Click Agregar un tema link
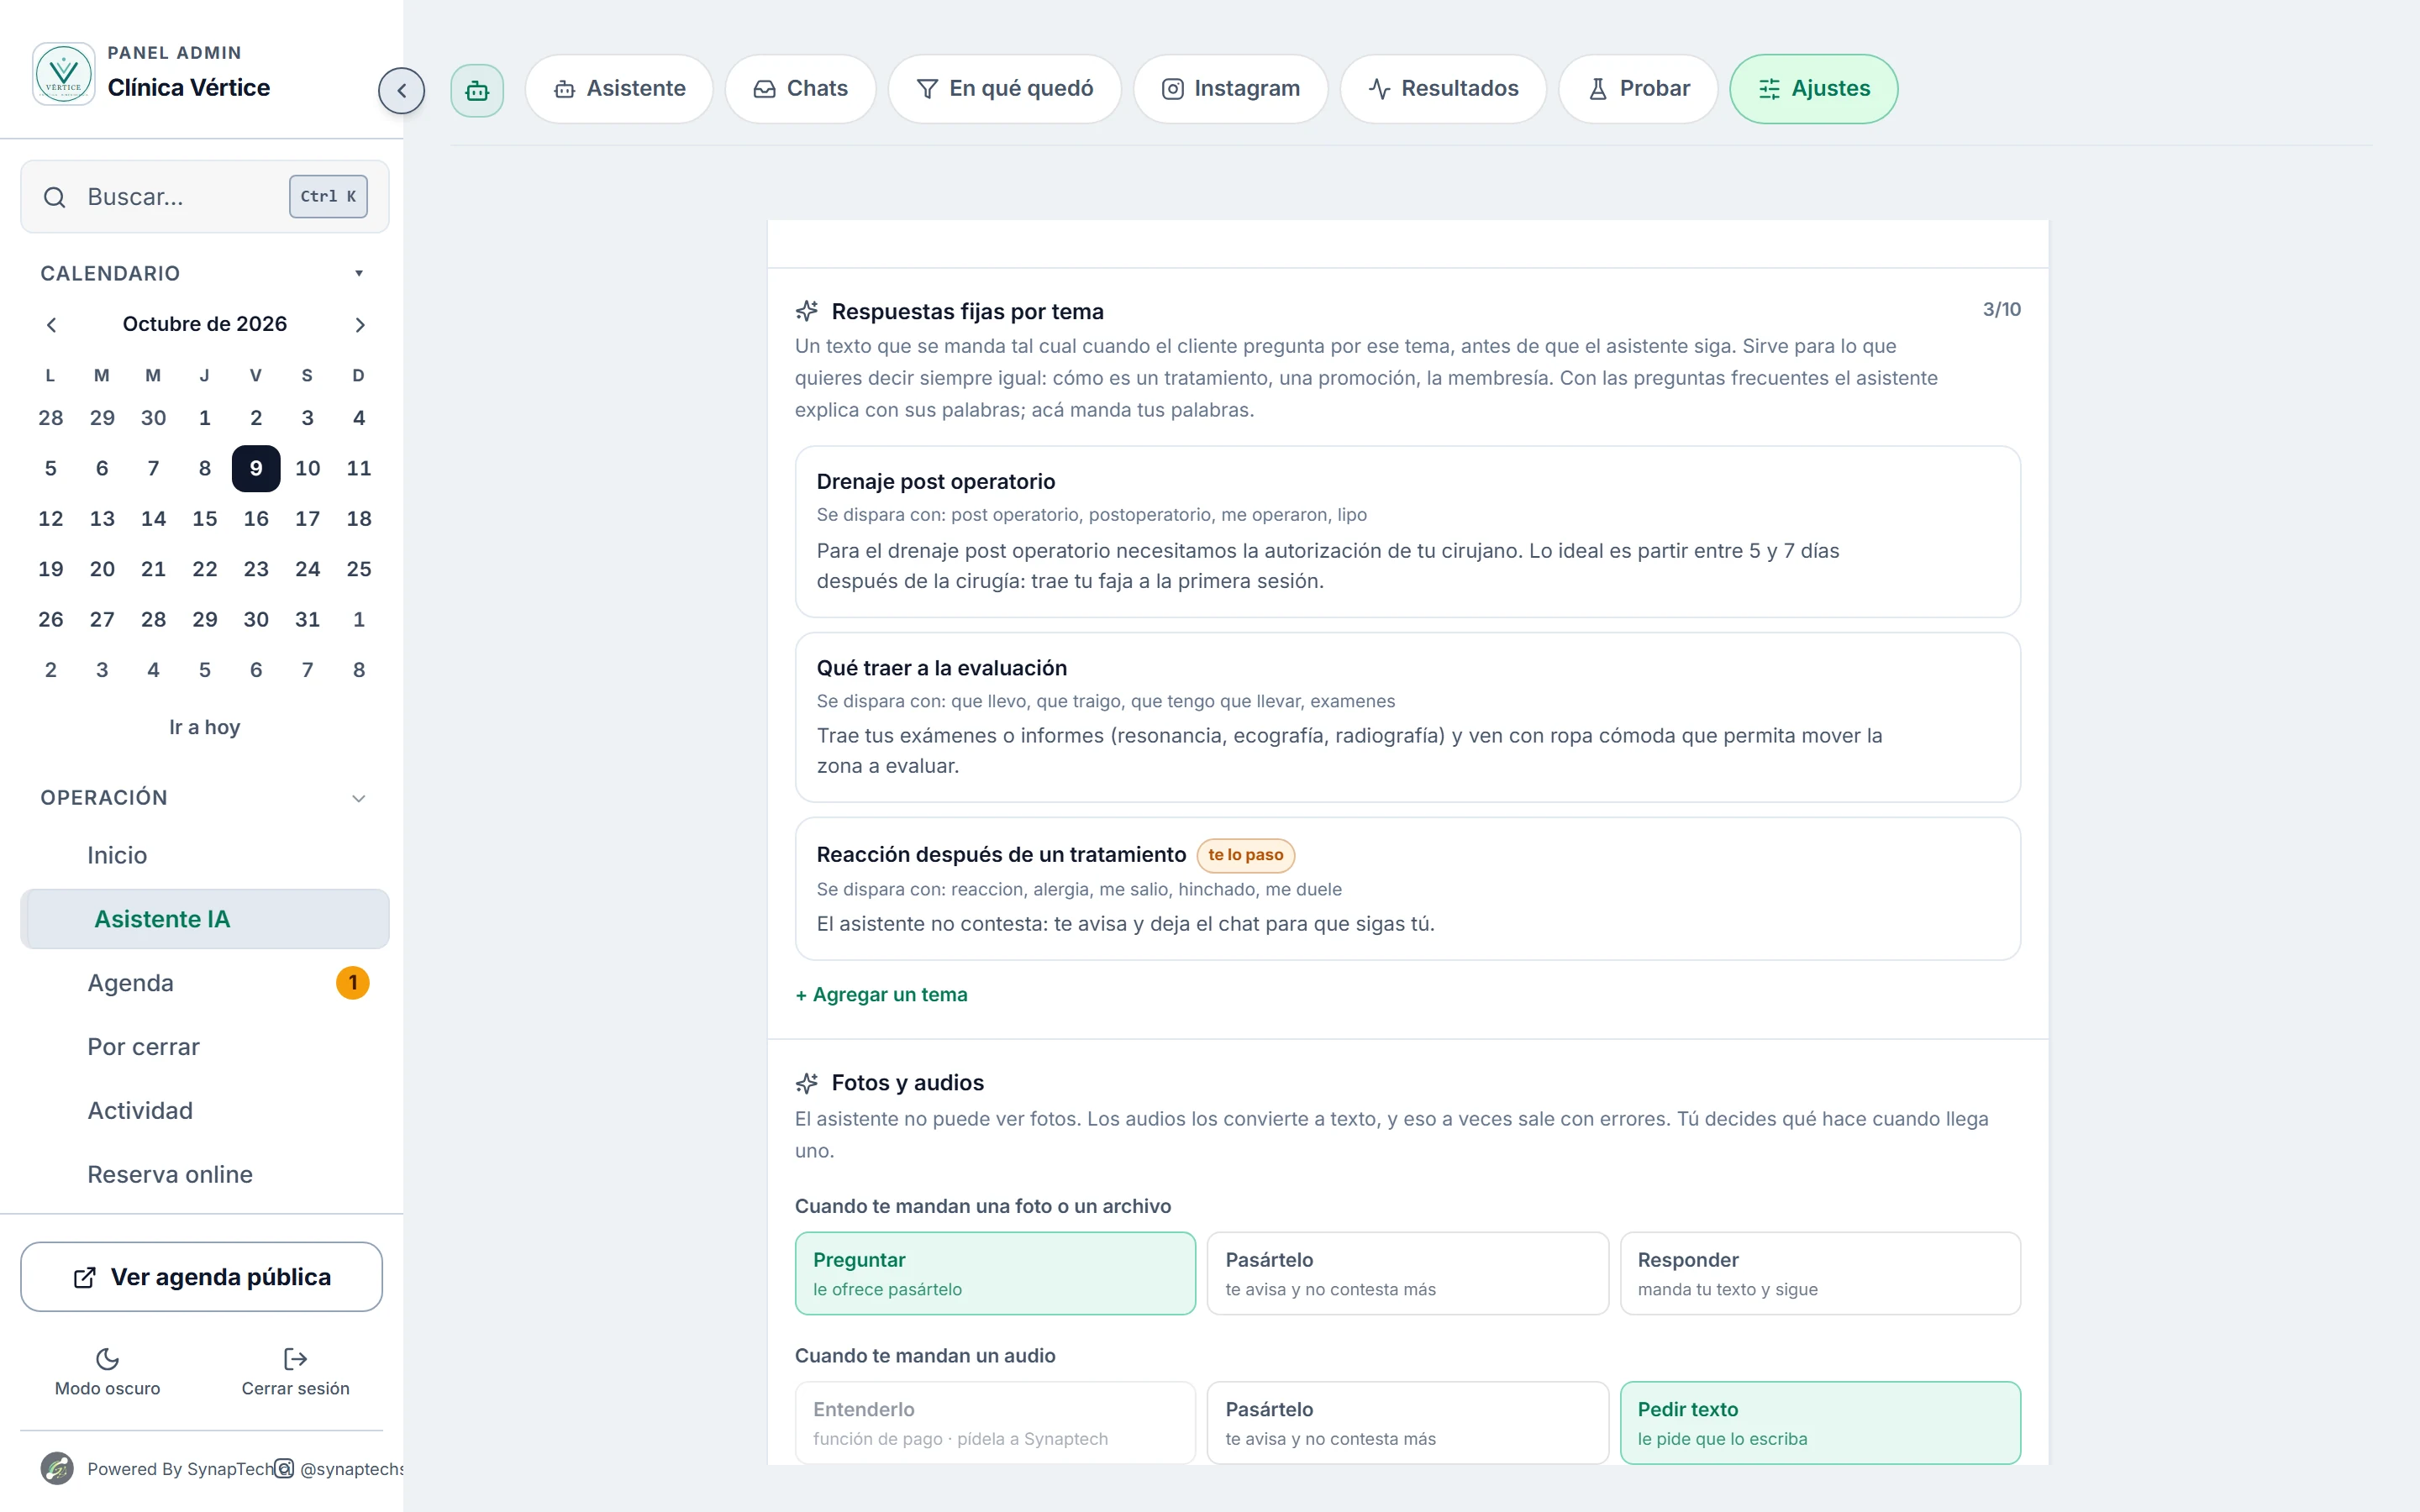The image size is (2420, 1512). coord(881,994)
